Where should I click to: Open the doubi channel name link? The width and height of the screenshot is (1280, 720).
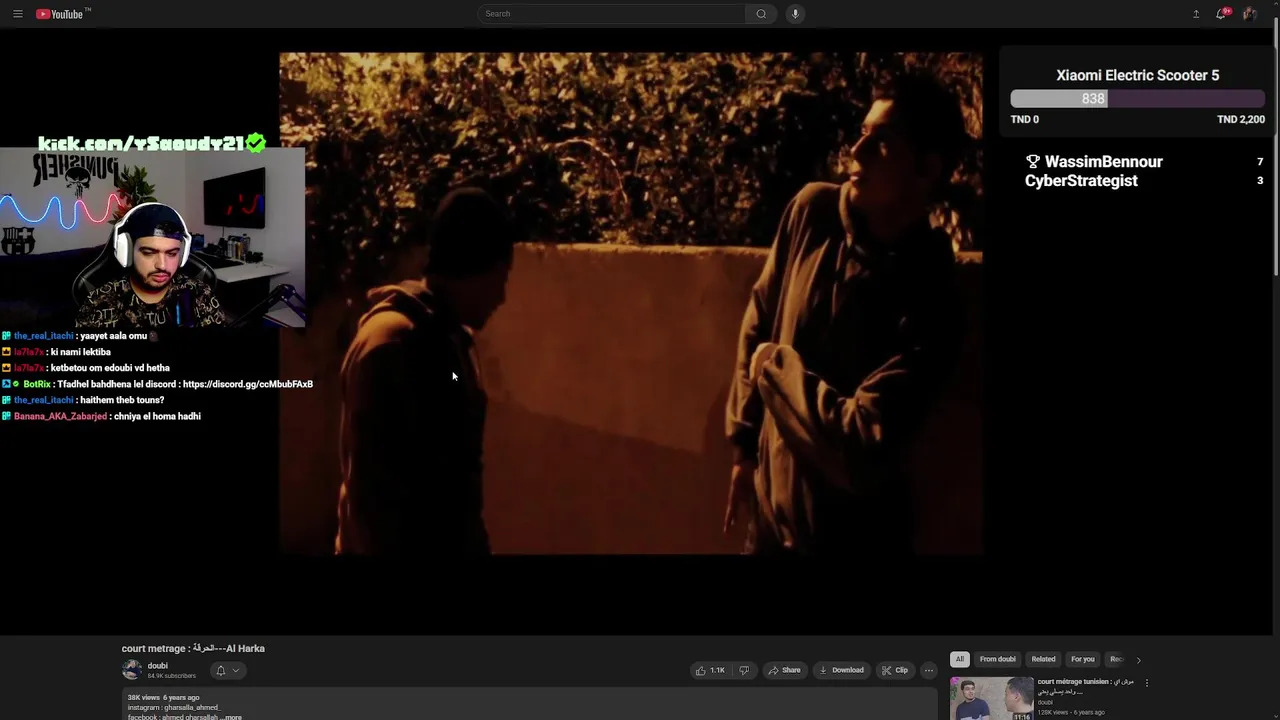157,666
